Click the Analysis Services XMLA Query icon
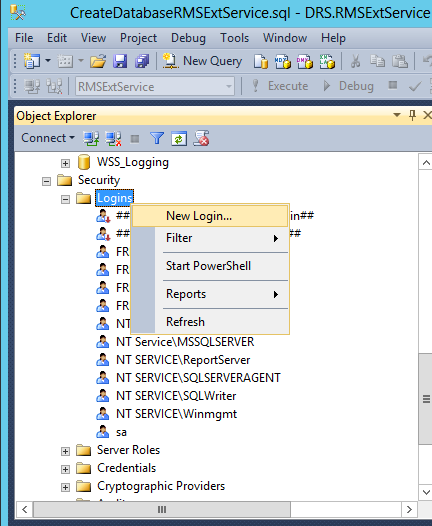 tap(327, 62)
